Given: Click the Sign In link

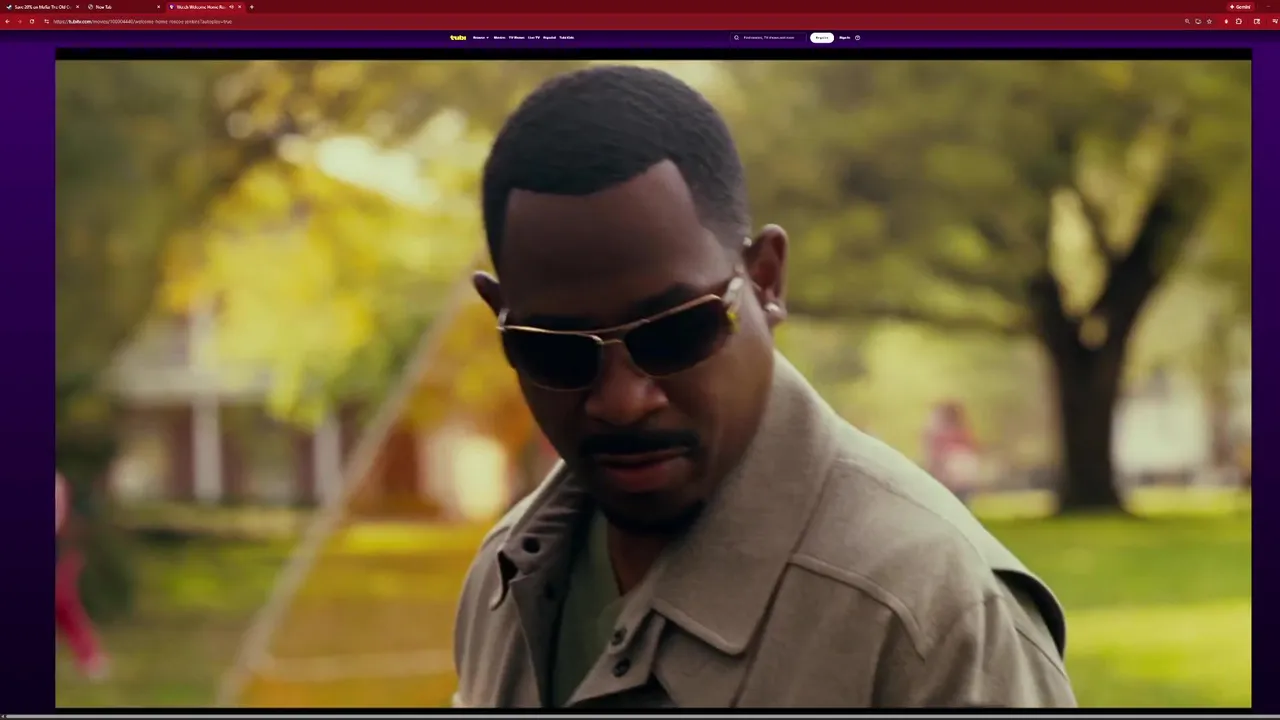Looking at the screenshot, I should click(844, 37).
